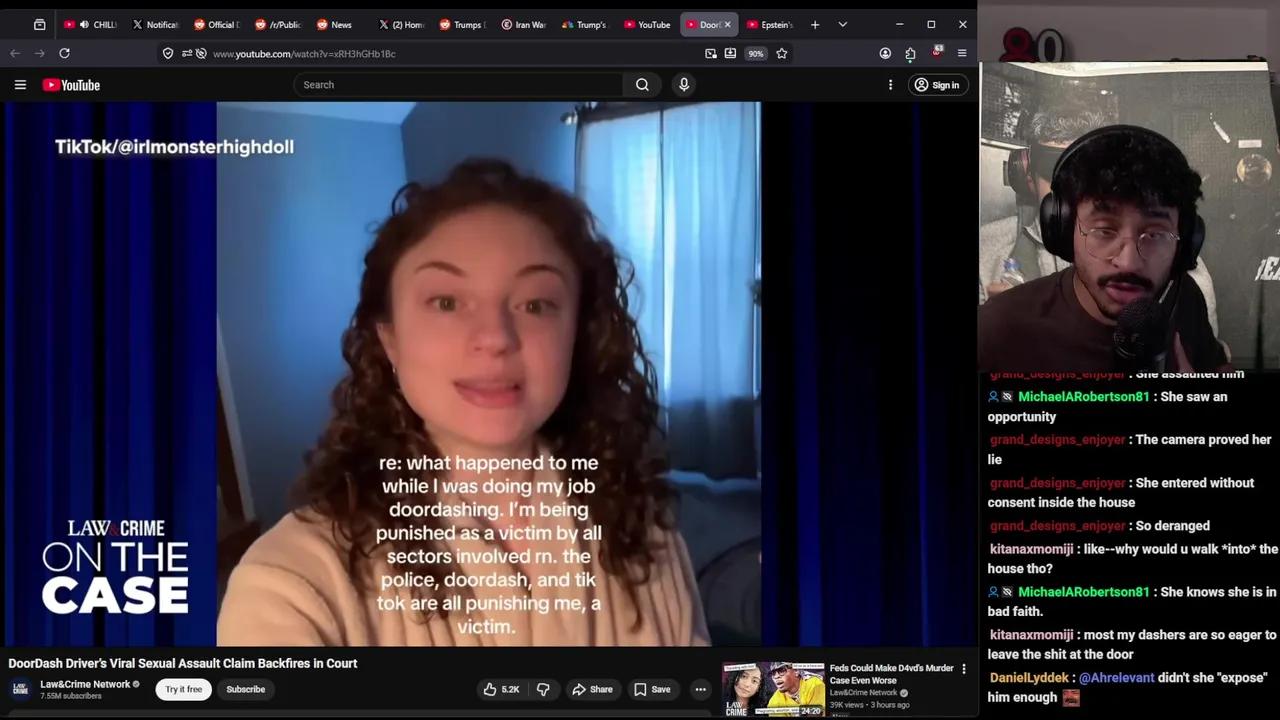Switch to the Iran War tab
1280x720 pixels.
[x=524, y=24]
